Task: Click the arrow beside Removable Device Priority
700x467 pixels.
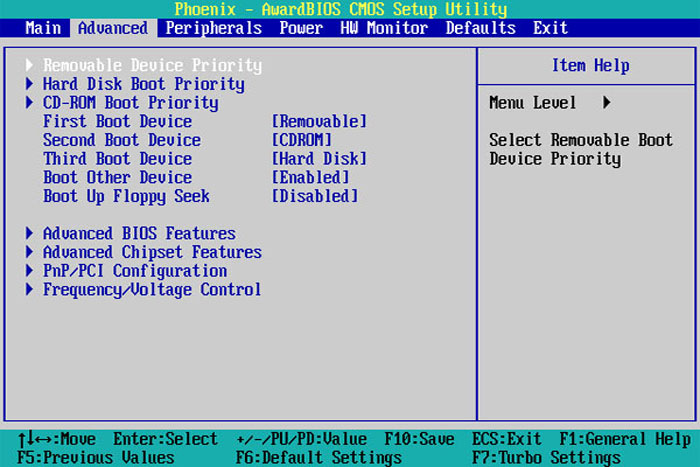Action: coord(29,65)
